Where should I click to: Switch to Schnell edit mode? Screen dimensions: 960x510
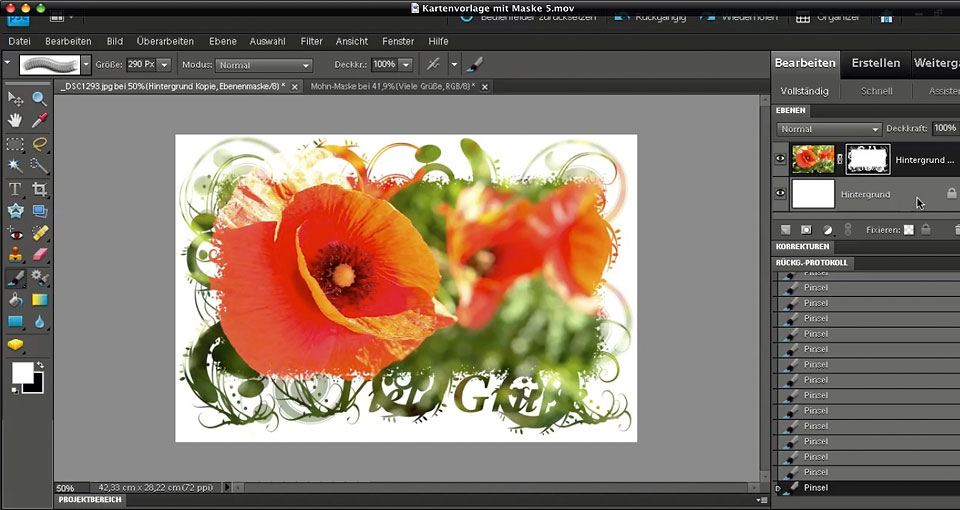pos(877,91)
